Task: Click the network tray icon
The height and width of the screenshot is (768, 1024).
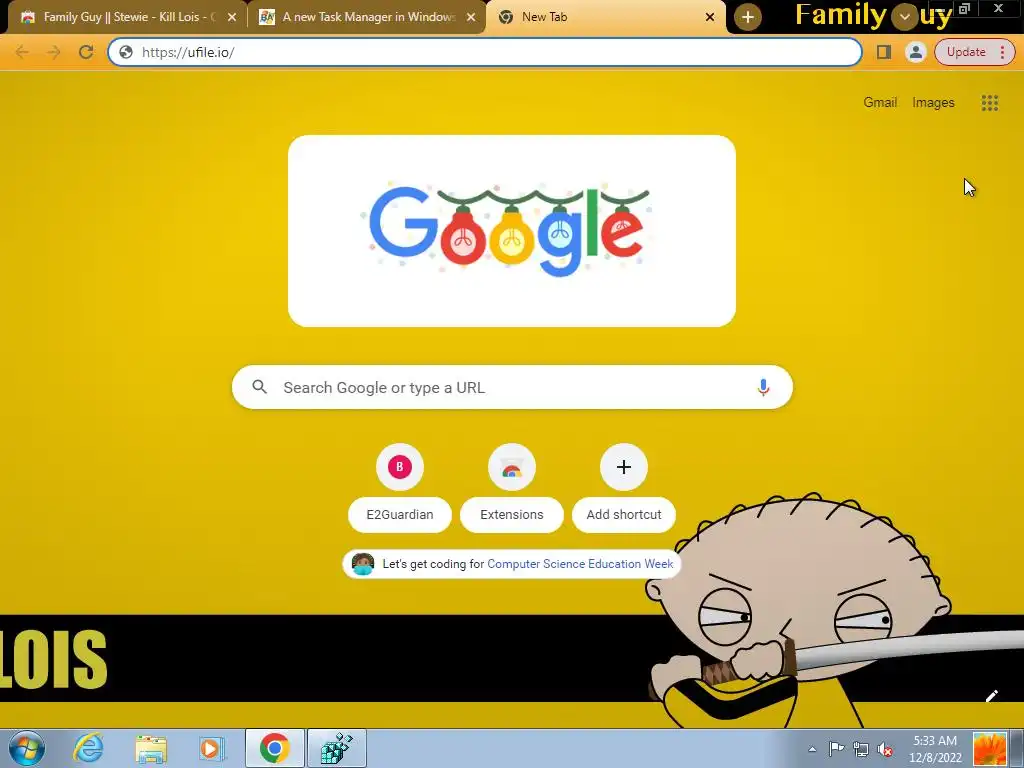Action: pos(861,749)
